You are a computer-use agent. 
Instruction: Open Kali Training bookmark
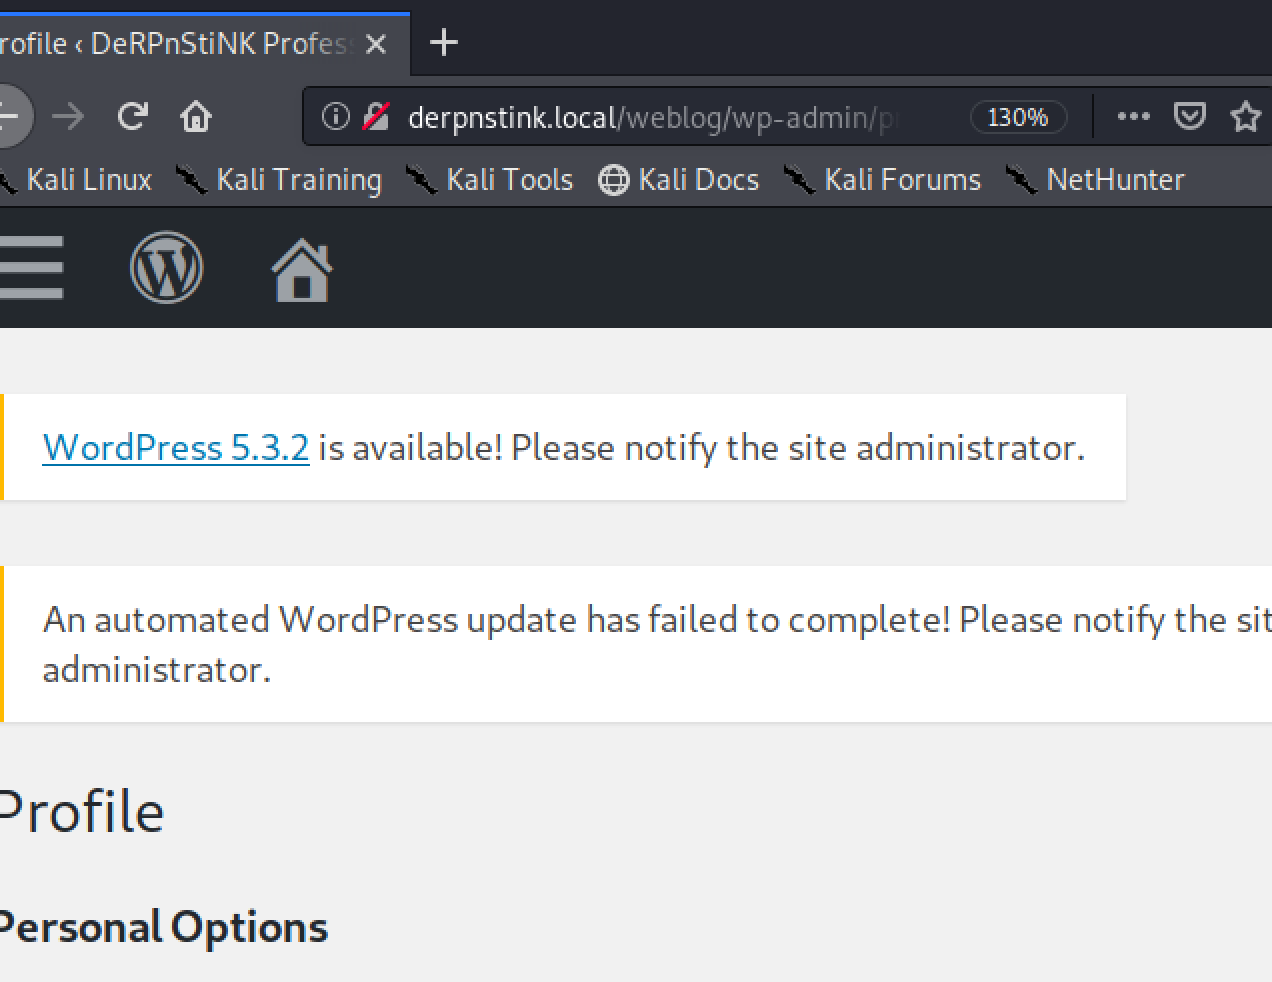[x=280, y=180]
